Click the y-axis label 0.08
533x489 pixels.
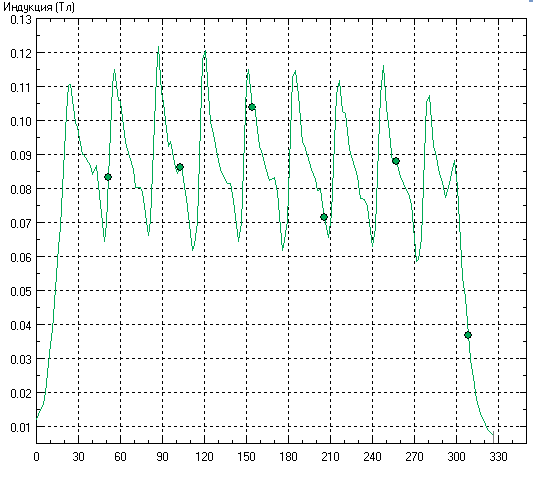click(21, 189)
